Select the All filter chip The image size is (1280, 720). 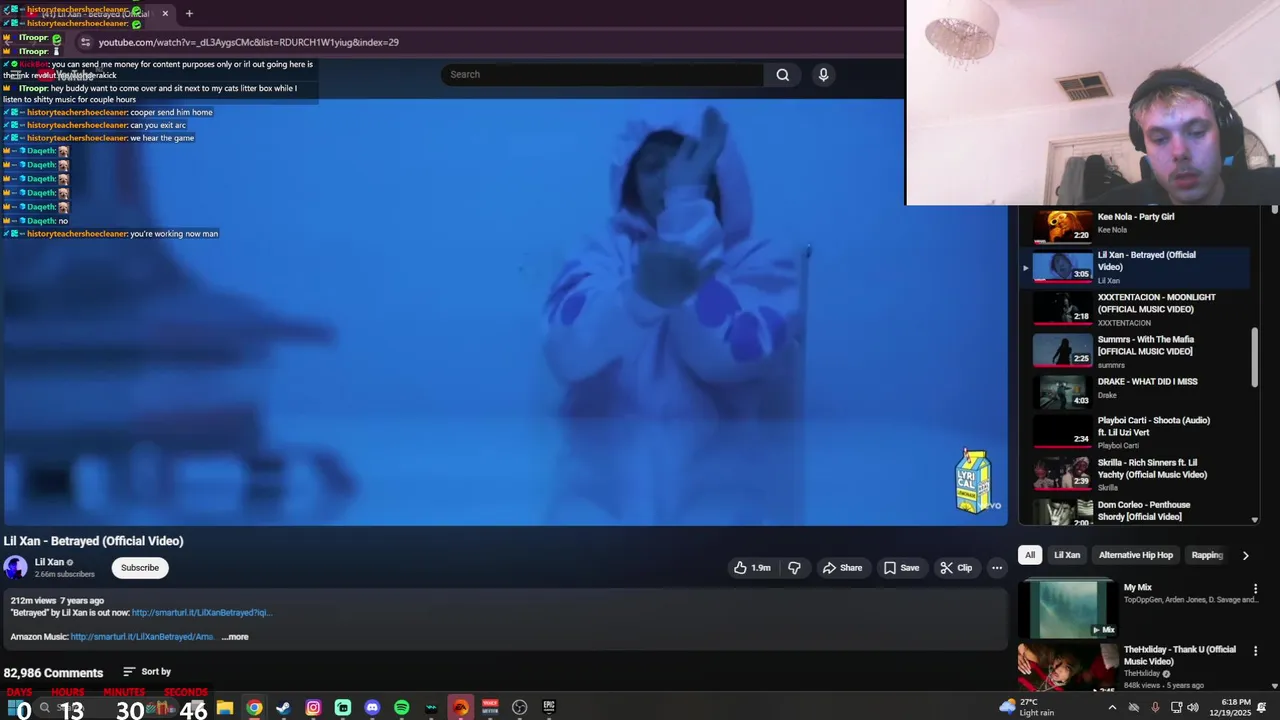tap(1030, 555)
